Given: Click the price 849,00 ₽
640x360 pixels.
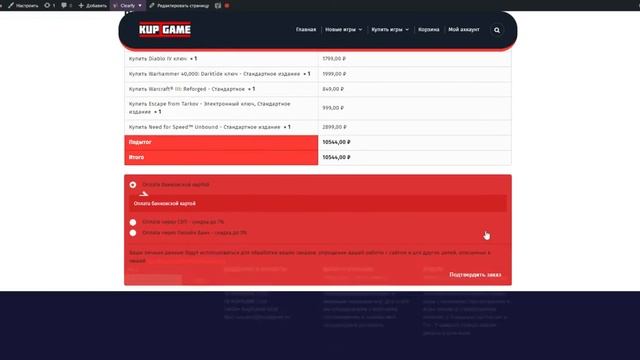Looking at the screenshot, I should (333, 89).
